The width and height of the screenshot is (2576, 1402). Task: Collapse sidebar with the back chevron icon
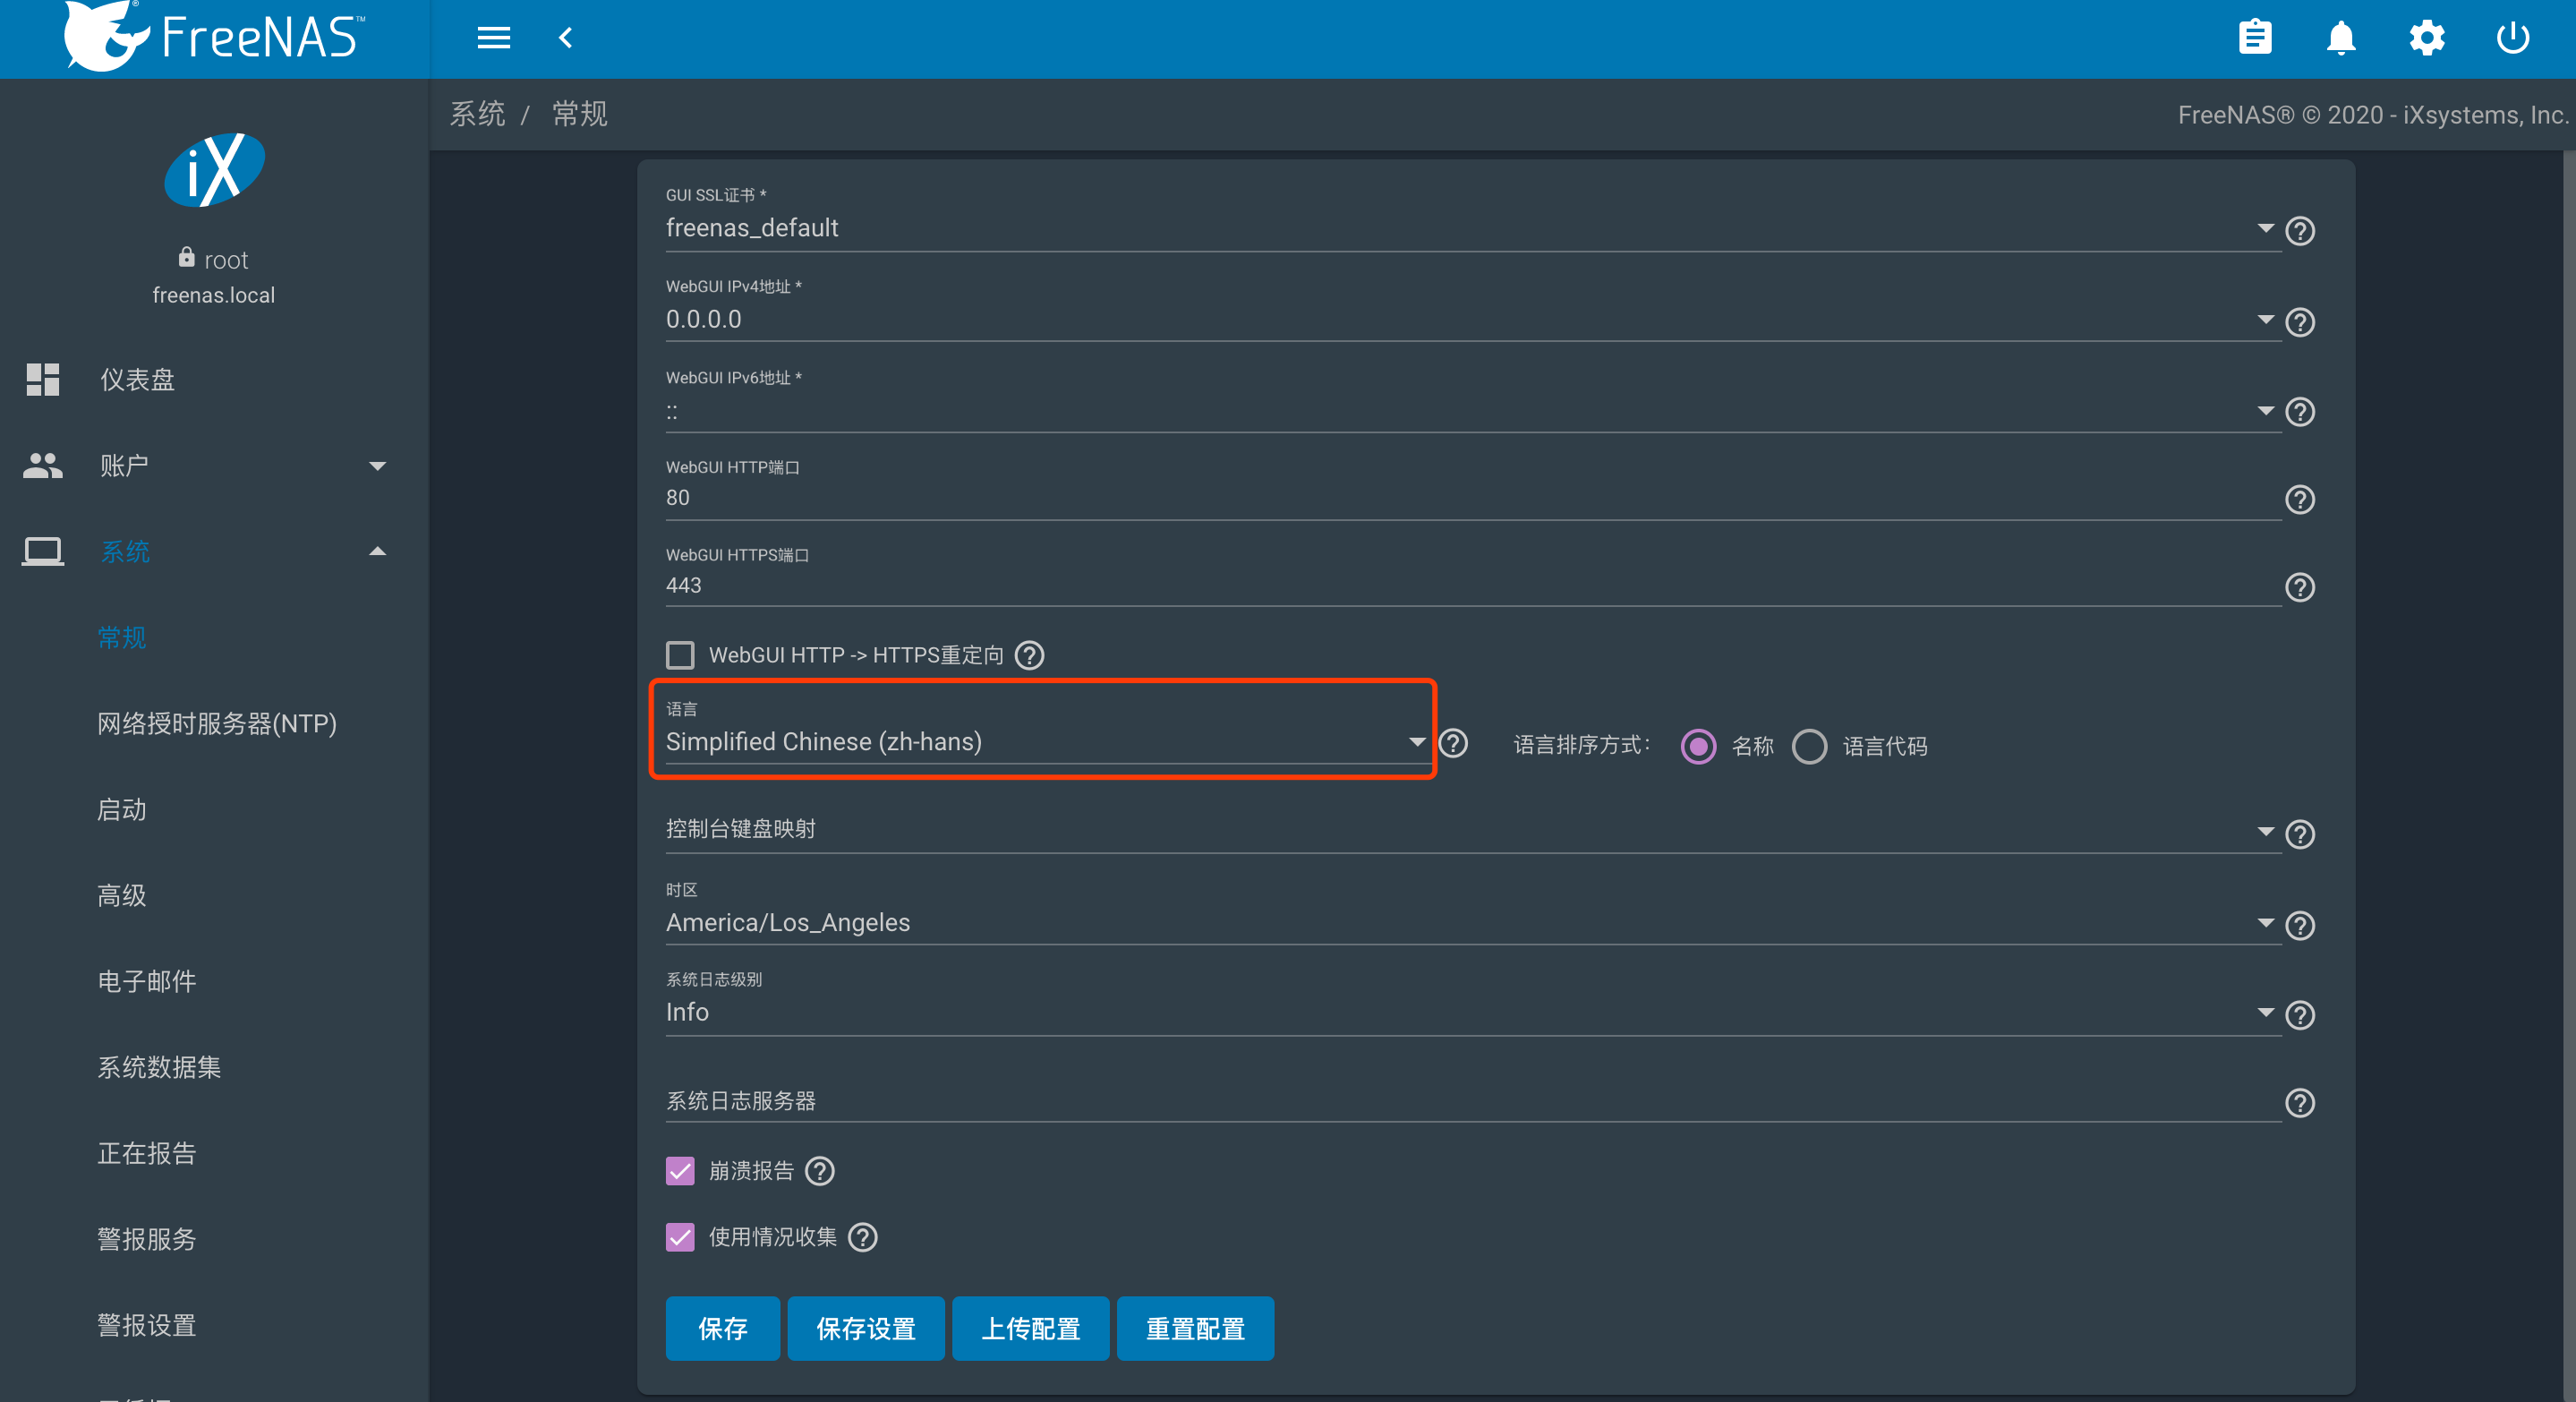click(566, 38)
